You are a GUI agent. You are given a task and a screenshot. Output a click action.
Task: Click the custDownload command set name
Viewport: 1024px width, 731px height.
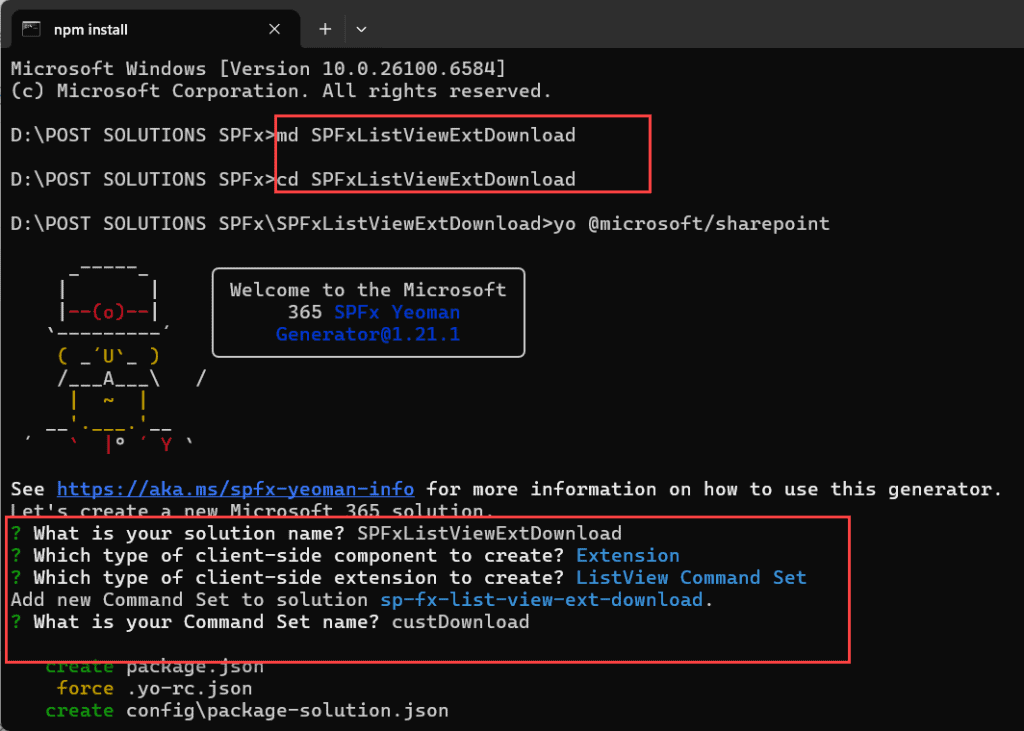460,622
